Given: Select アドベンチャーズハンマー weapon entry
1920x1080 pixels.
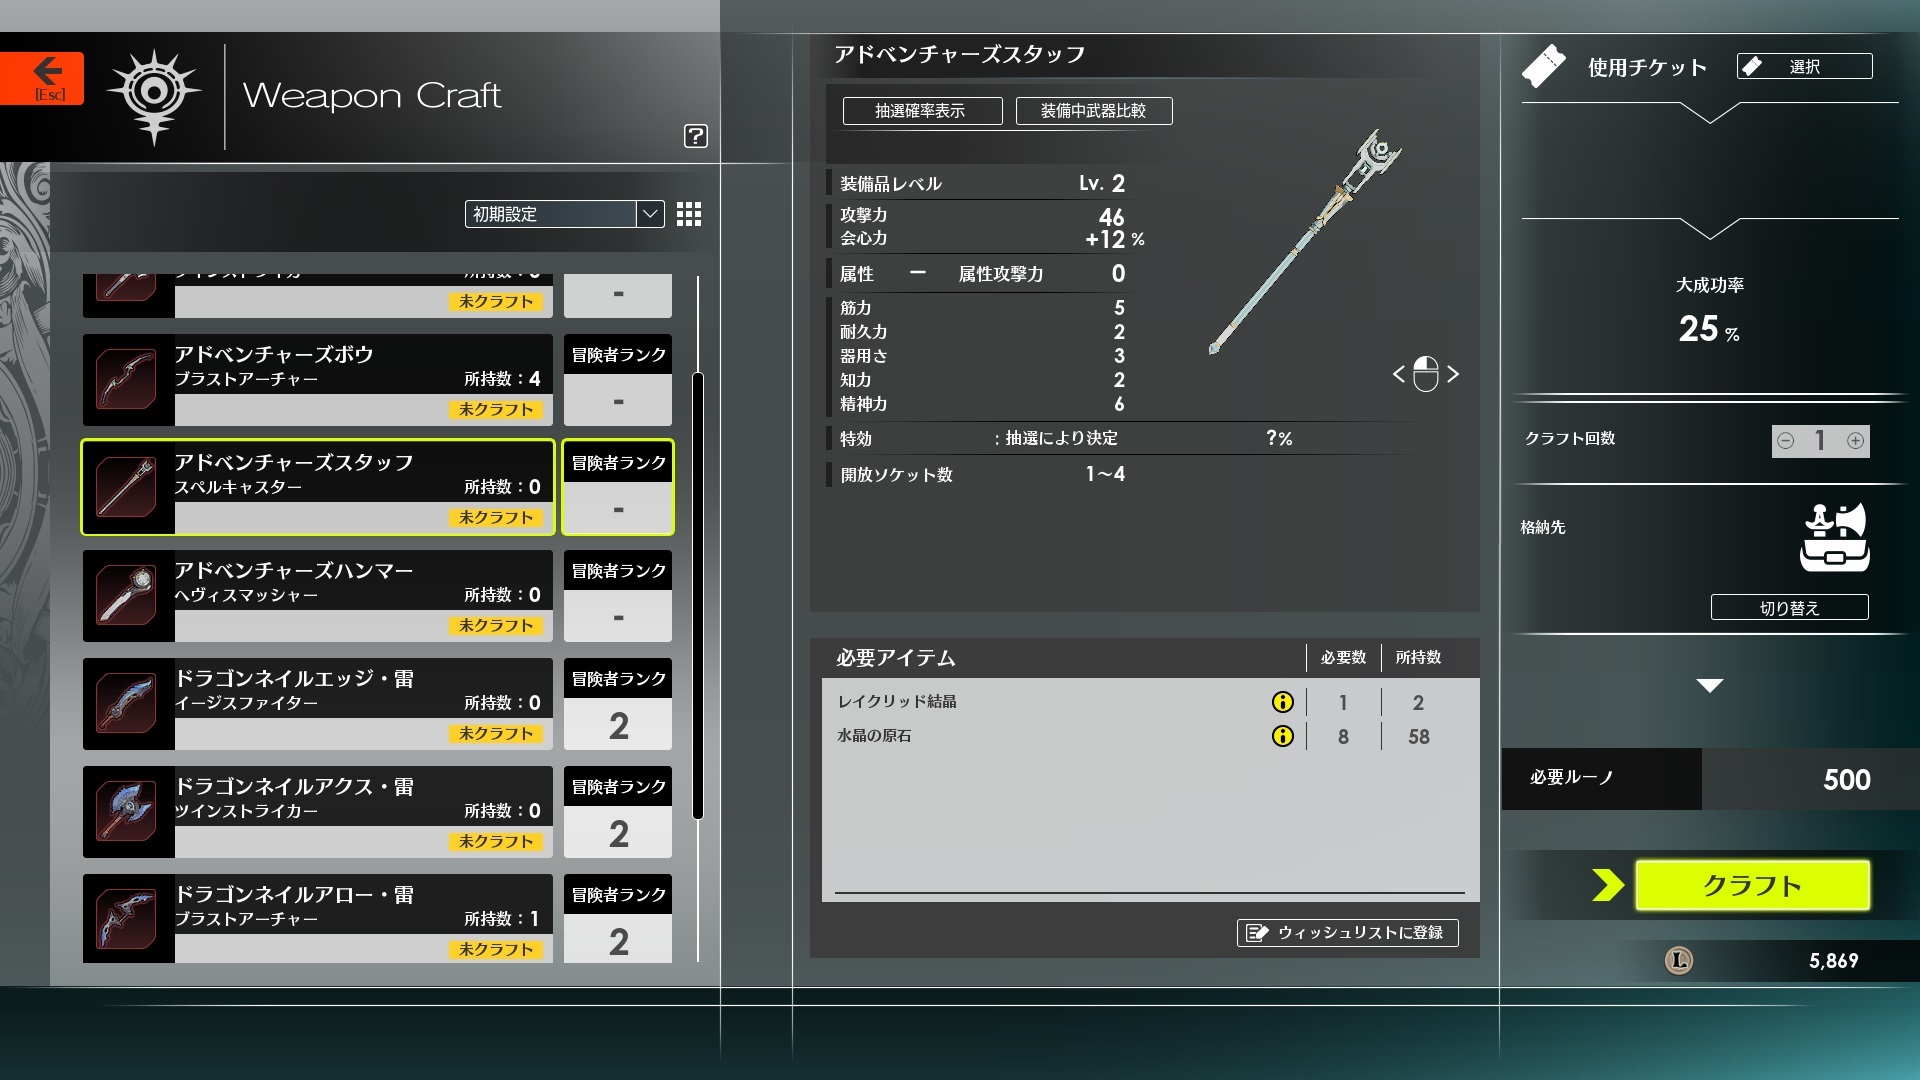Looking at the screenshot, I should (318, 596).
